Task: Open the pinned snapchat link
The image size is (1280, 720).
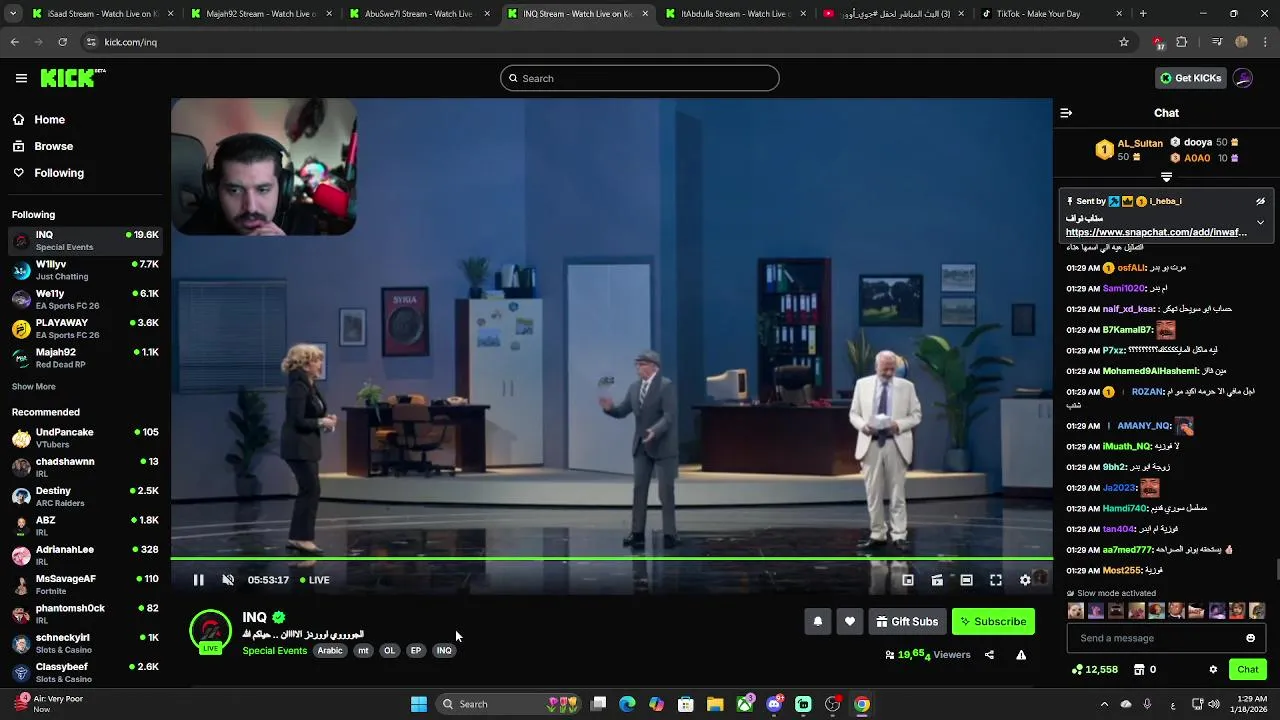Action: [x=1156, y=232]
